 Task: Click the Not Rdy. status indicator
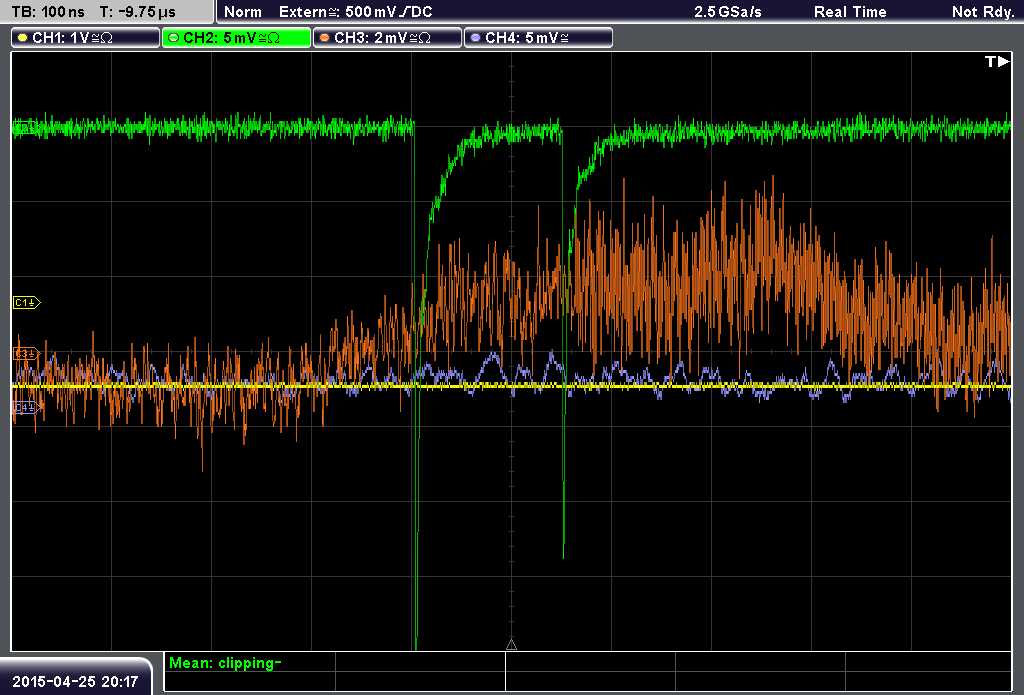pyautogui.click(x=983, y=12)
